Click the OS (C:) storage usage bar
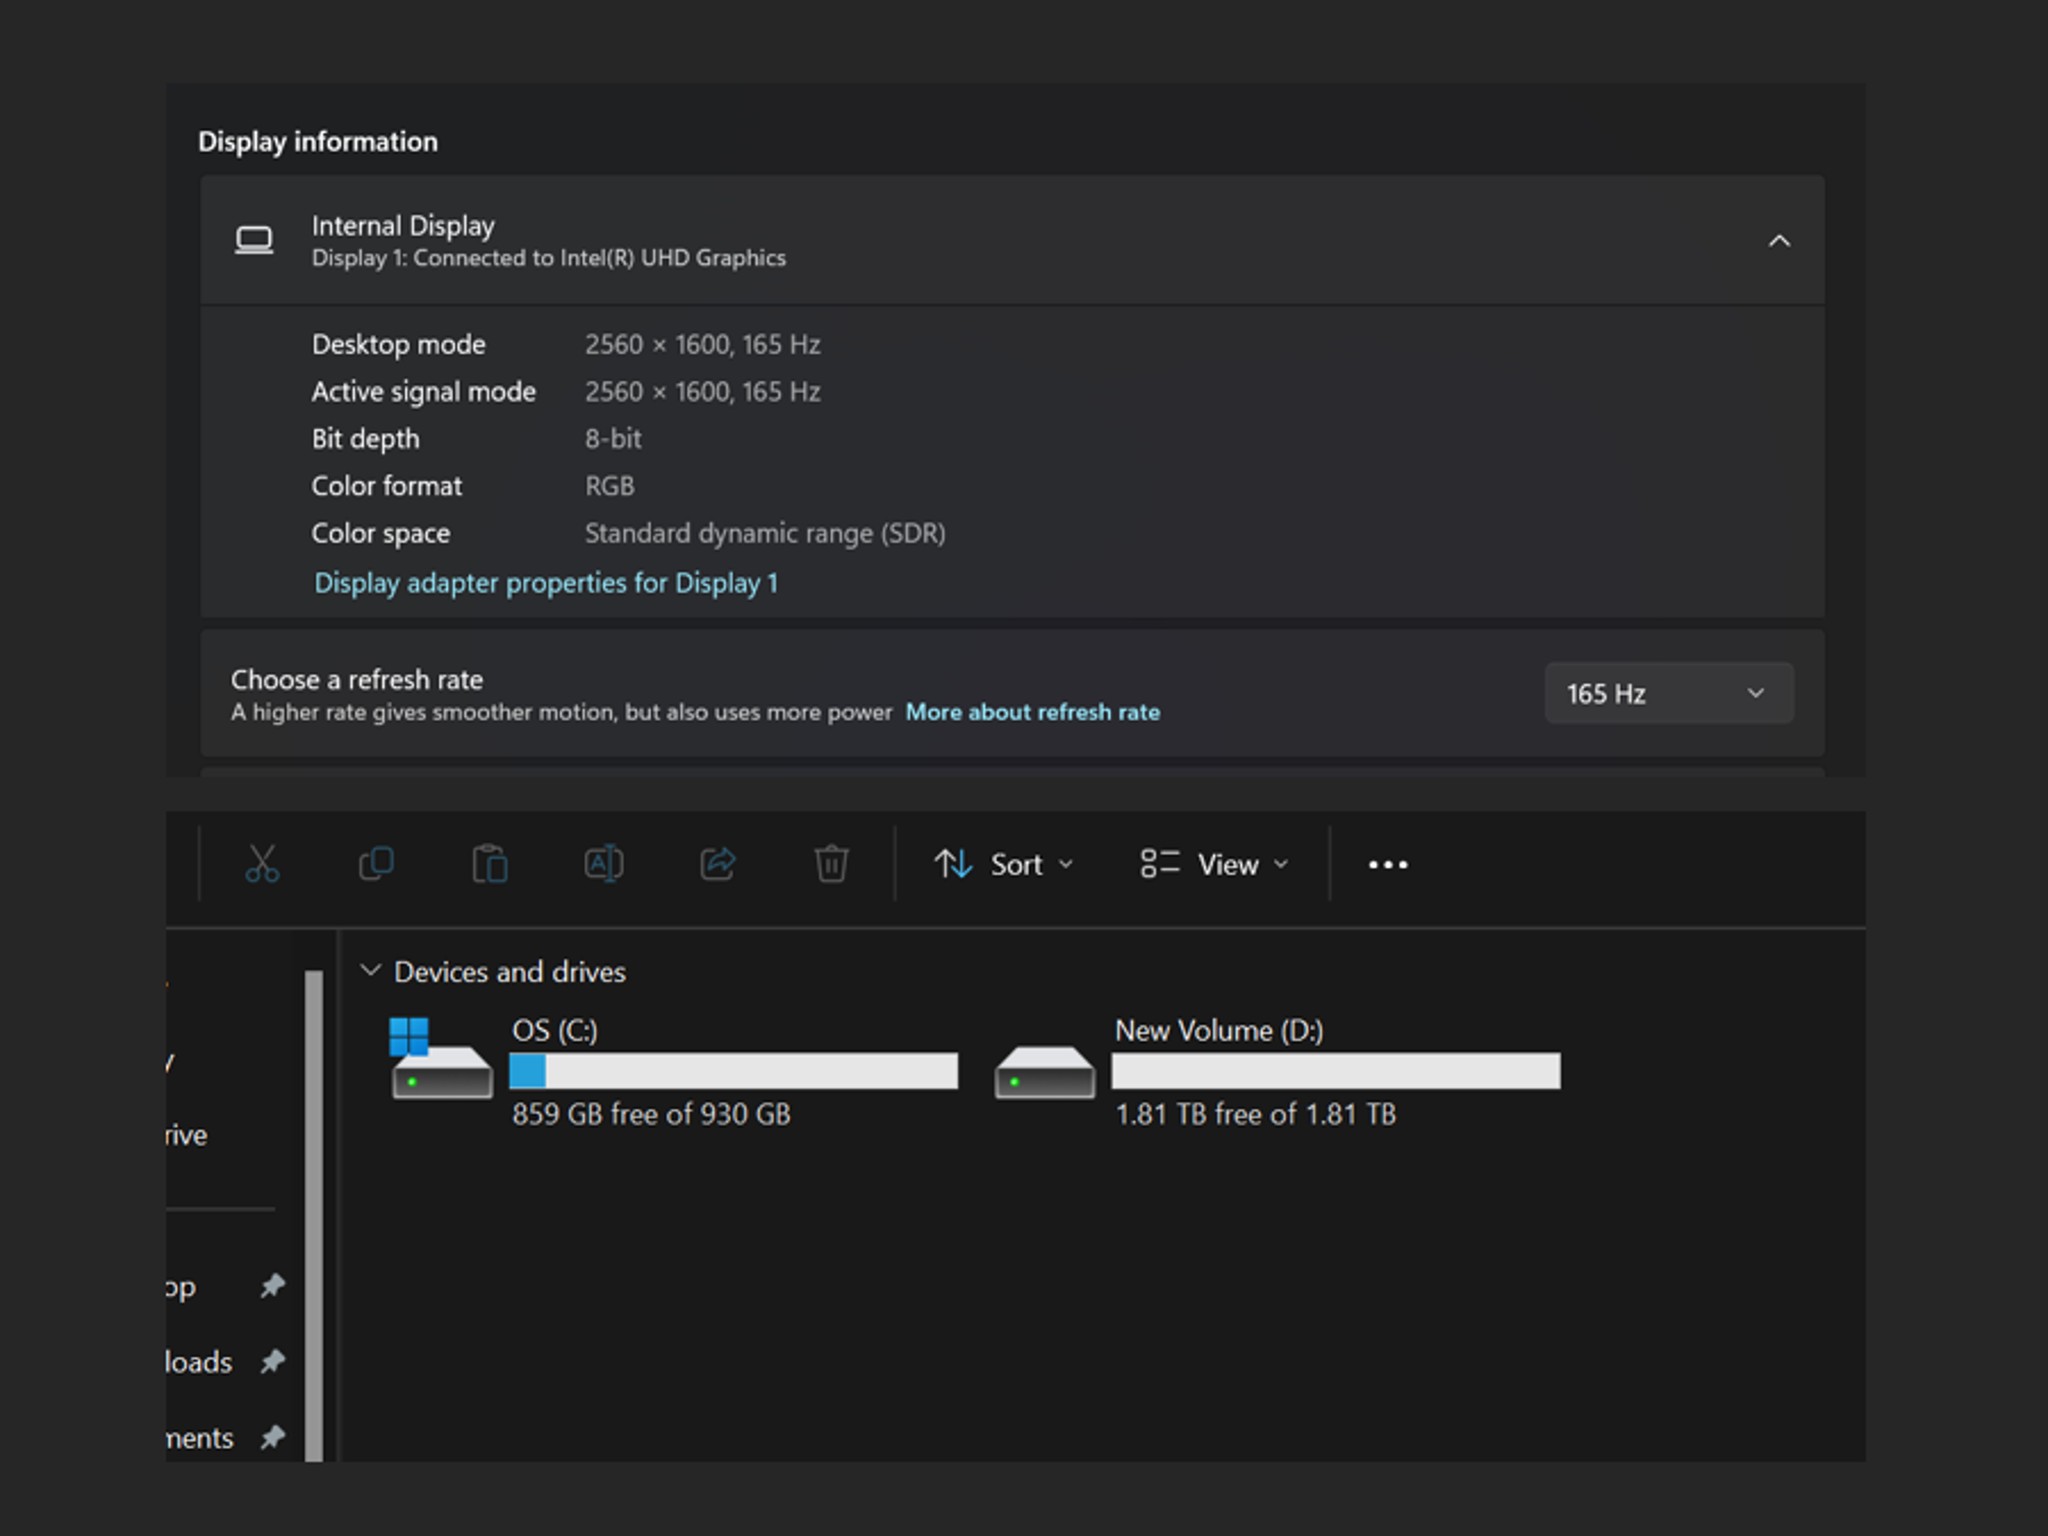Screen dimensions: 2048x1536 [x=733, y=1071]
